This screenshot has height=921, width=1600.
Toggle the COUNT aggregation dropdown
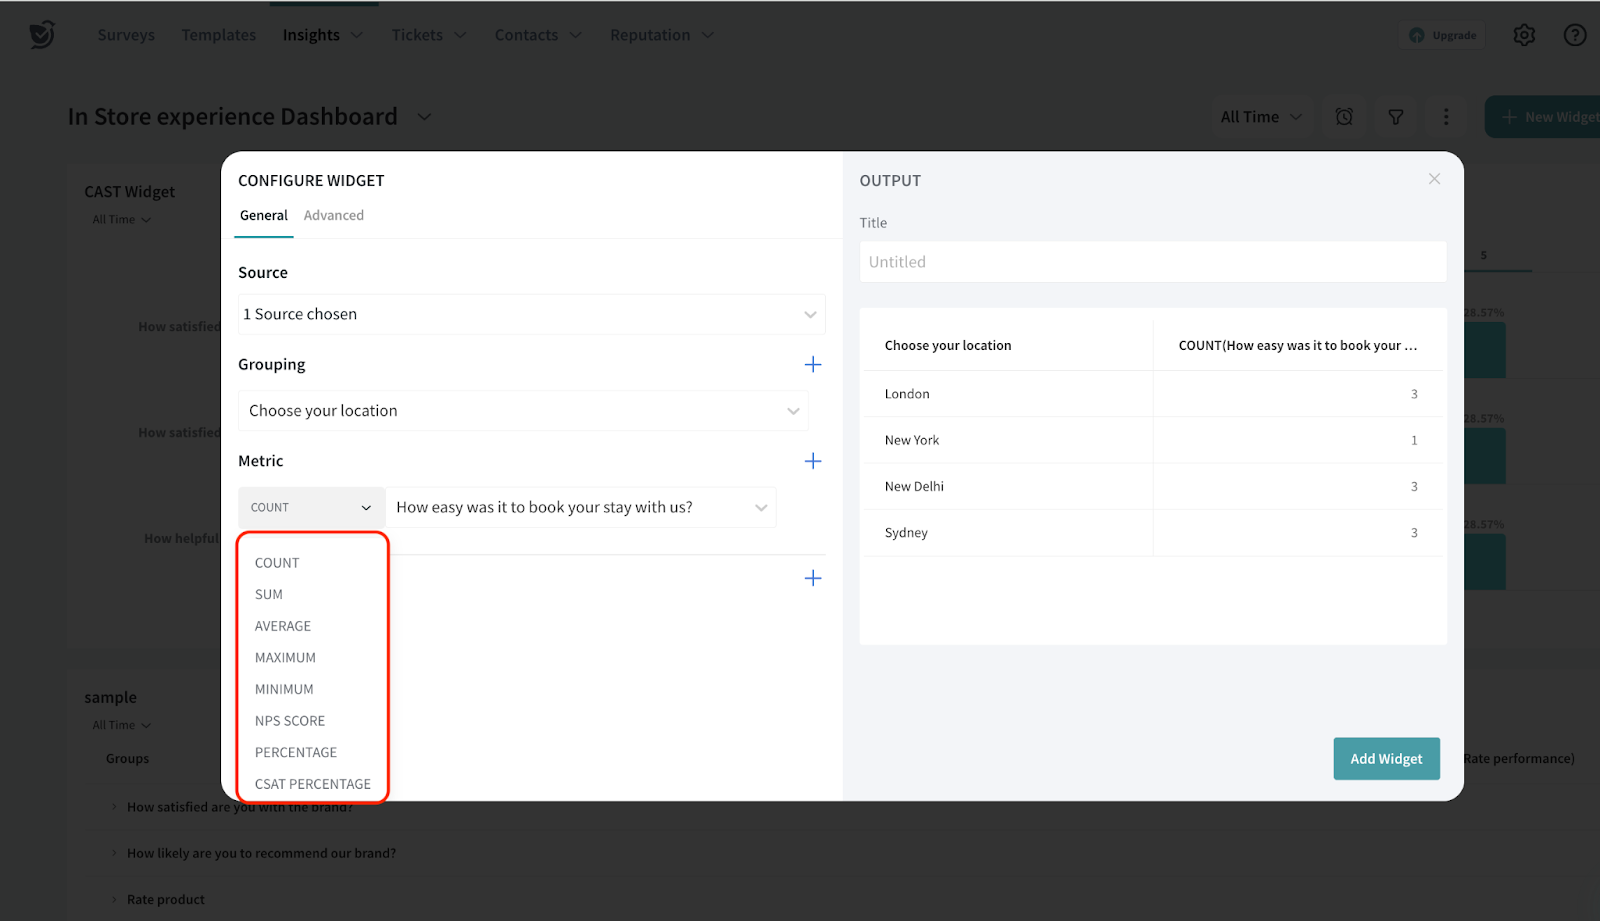(311, 508)
